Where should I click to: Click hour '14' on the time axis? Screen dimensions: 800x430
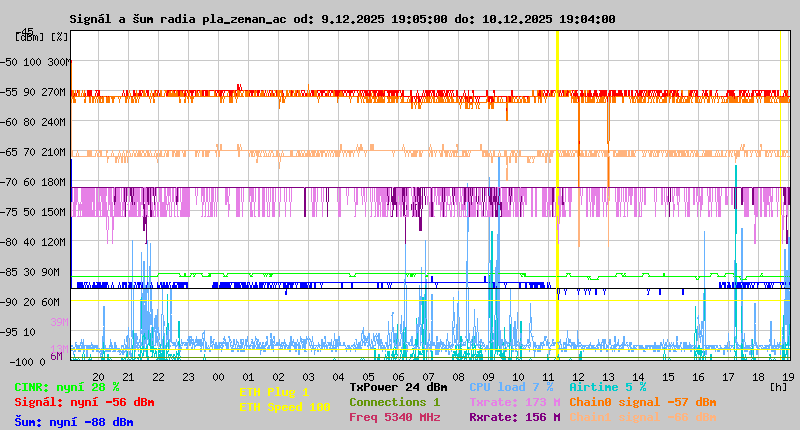(x=638, y=377)
